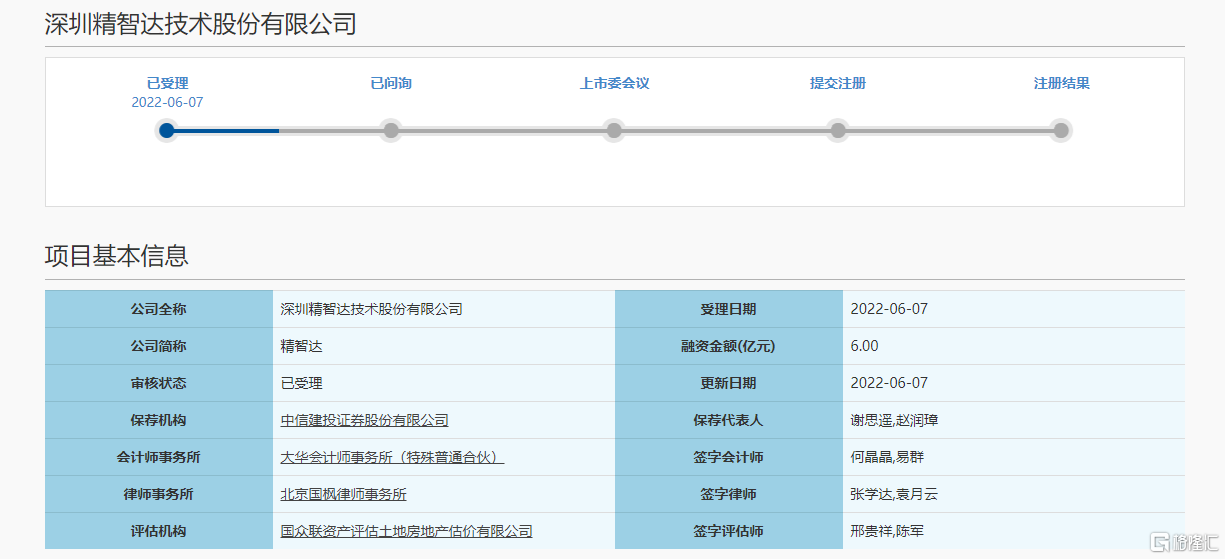Open the 国众联资产评估土地房地产估价有限公司 link
The height and width of the screenshot is (559, 1225).
(x=407, y=532)
